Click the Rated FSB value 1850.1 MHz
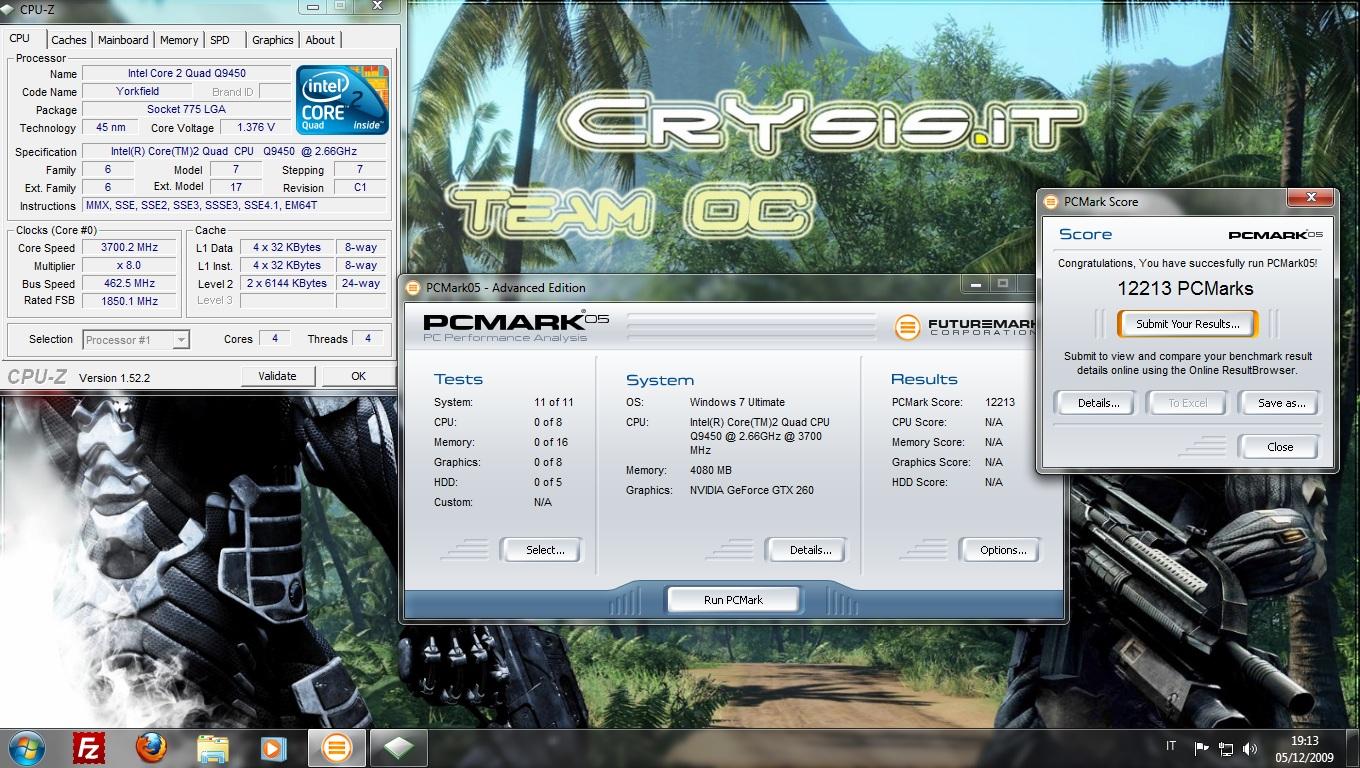1360x768 pixels. 130,301
